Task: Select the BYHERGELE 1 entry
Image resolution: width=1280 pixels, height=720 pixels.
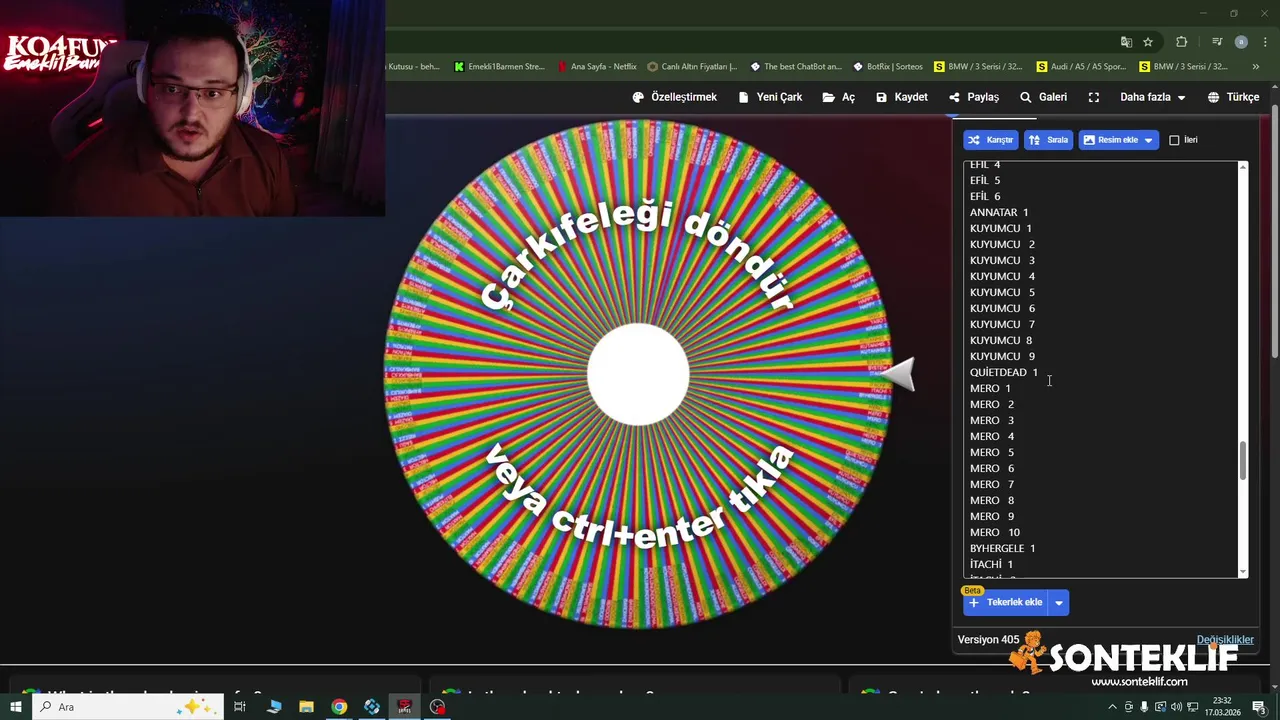Action: click(1002, 548)
